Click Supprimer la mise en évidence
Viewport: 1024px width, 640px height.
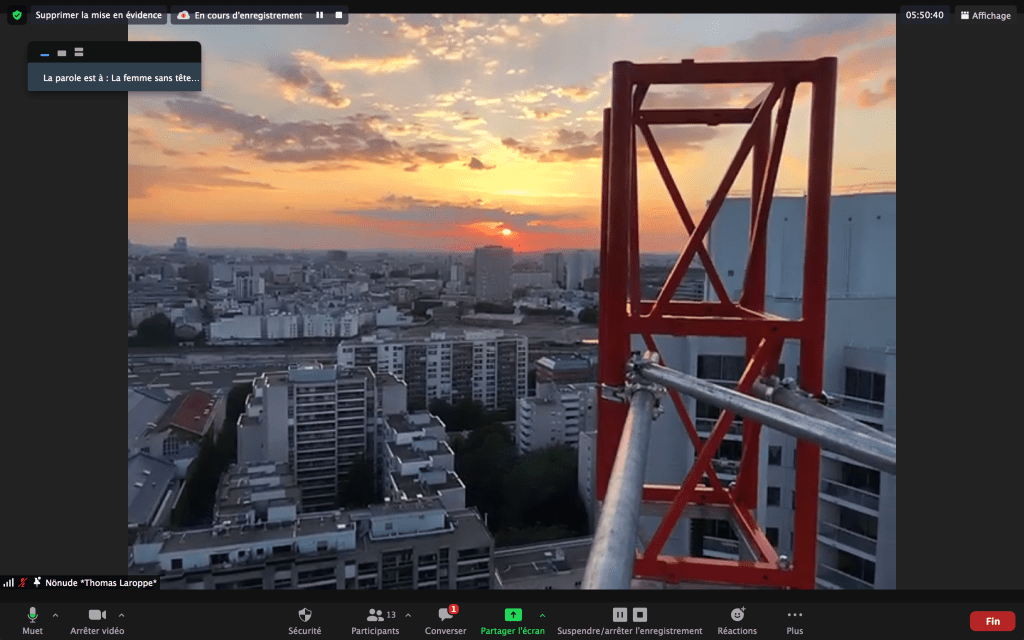click(98, 15)
